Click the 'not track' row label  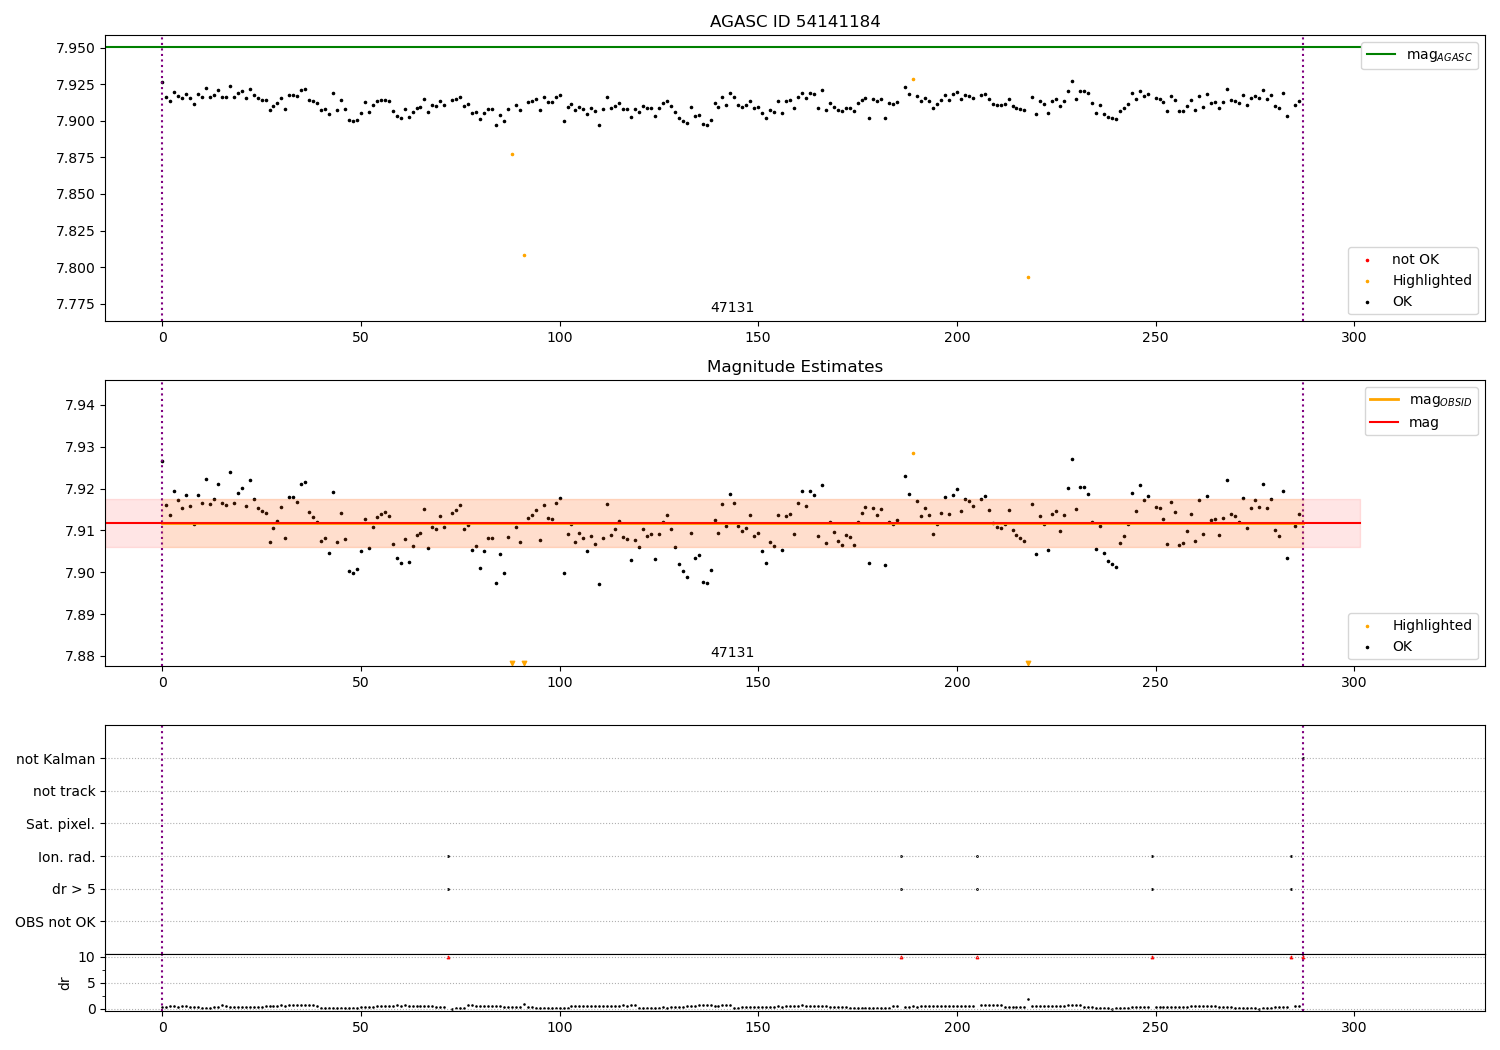[64, 792]
